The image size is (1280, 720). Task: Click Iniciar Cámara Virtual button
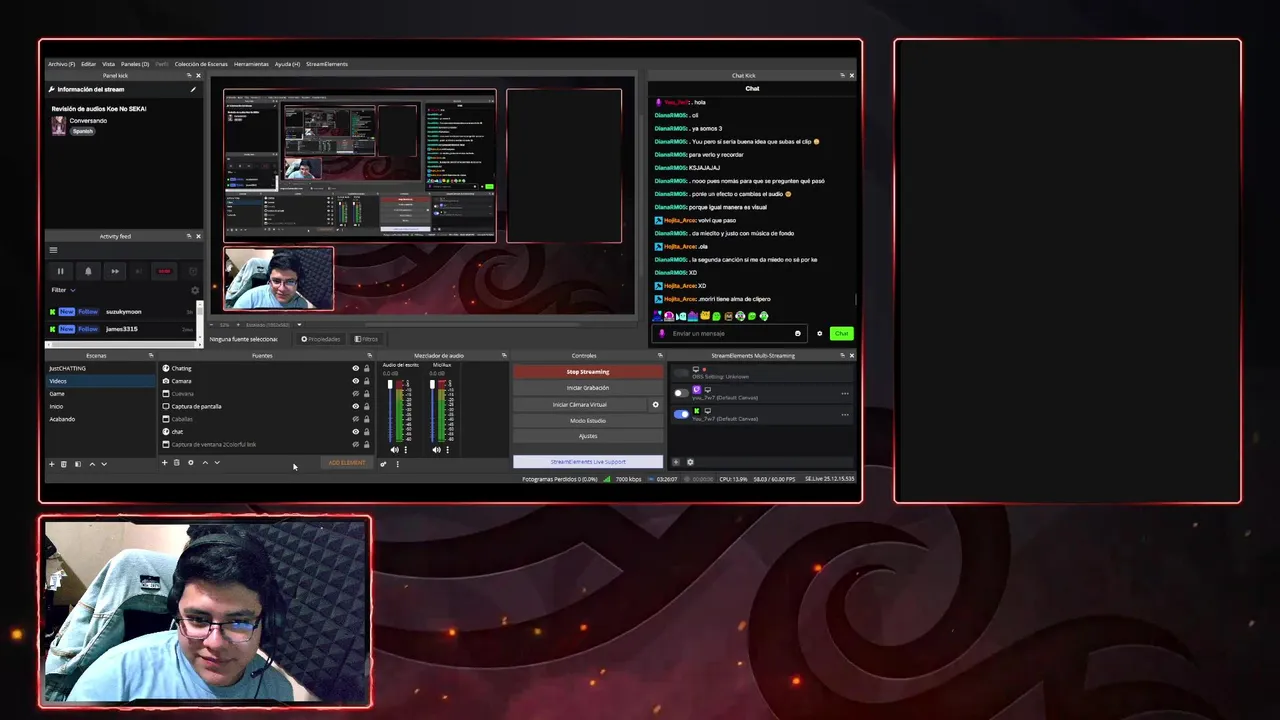[580, 405]
